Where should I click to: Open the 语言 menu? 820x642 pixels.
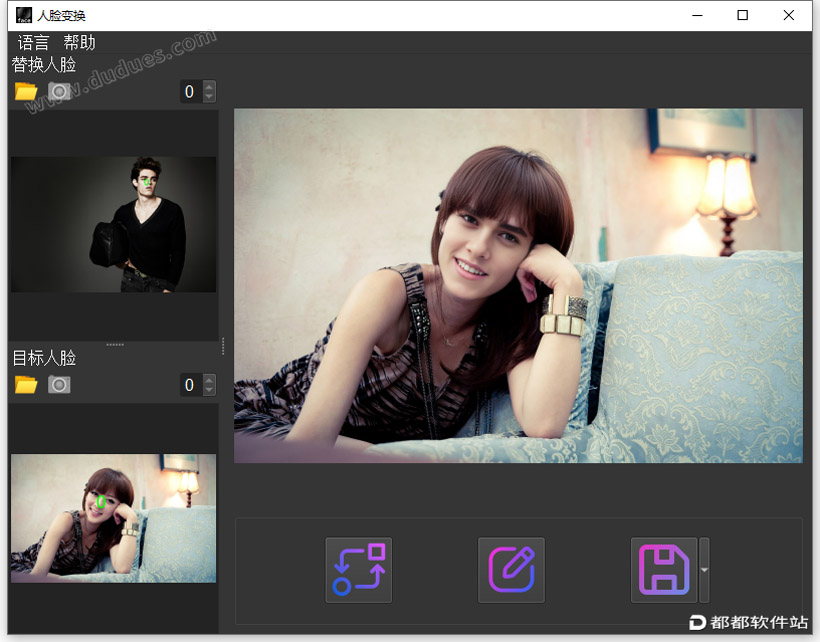click(34, 42)
